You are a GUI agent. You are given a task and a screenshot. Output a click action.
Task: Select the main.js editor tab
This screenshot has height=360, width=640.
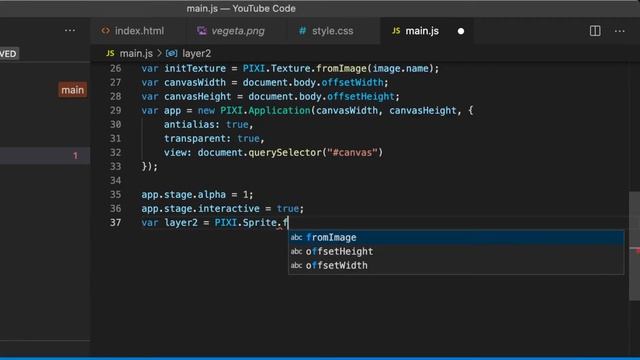coord(427,31)
